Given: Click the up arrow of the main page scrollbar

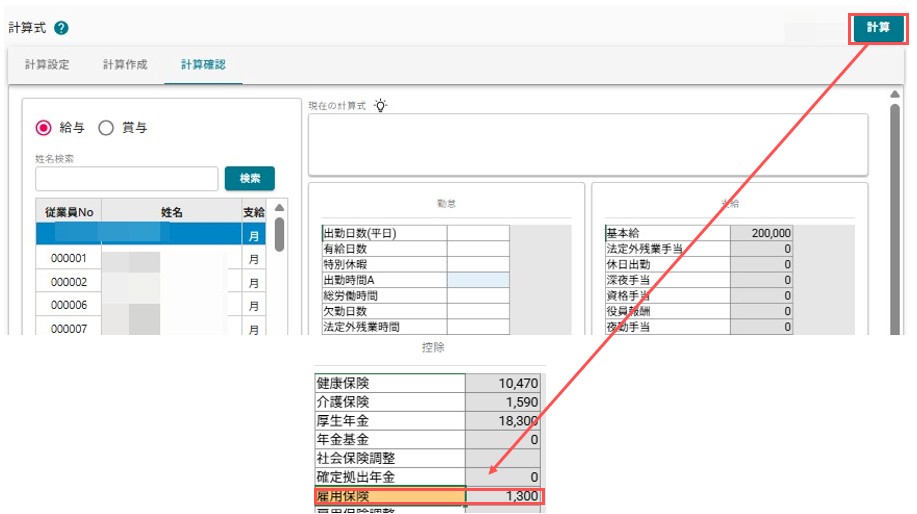Looking at the screenshot, I should click(x=895, y=94).
